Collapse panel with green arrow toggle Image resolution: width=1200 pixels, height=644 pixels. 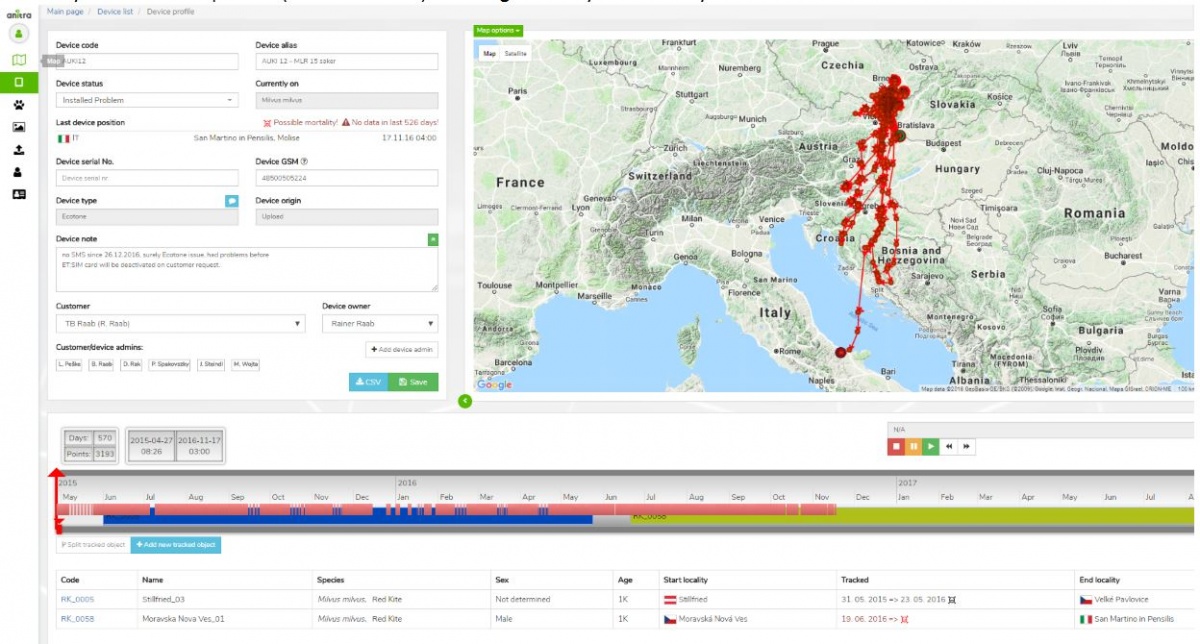click(x=464, y=401)
